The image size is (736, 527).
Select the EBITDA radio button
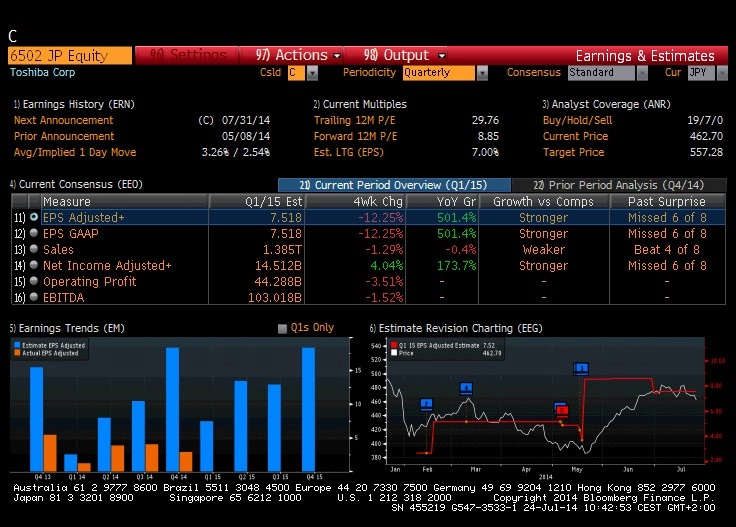point(34,297)
